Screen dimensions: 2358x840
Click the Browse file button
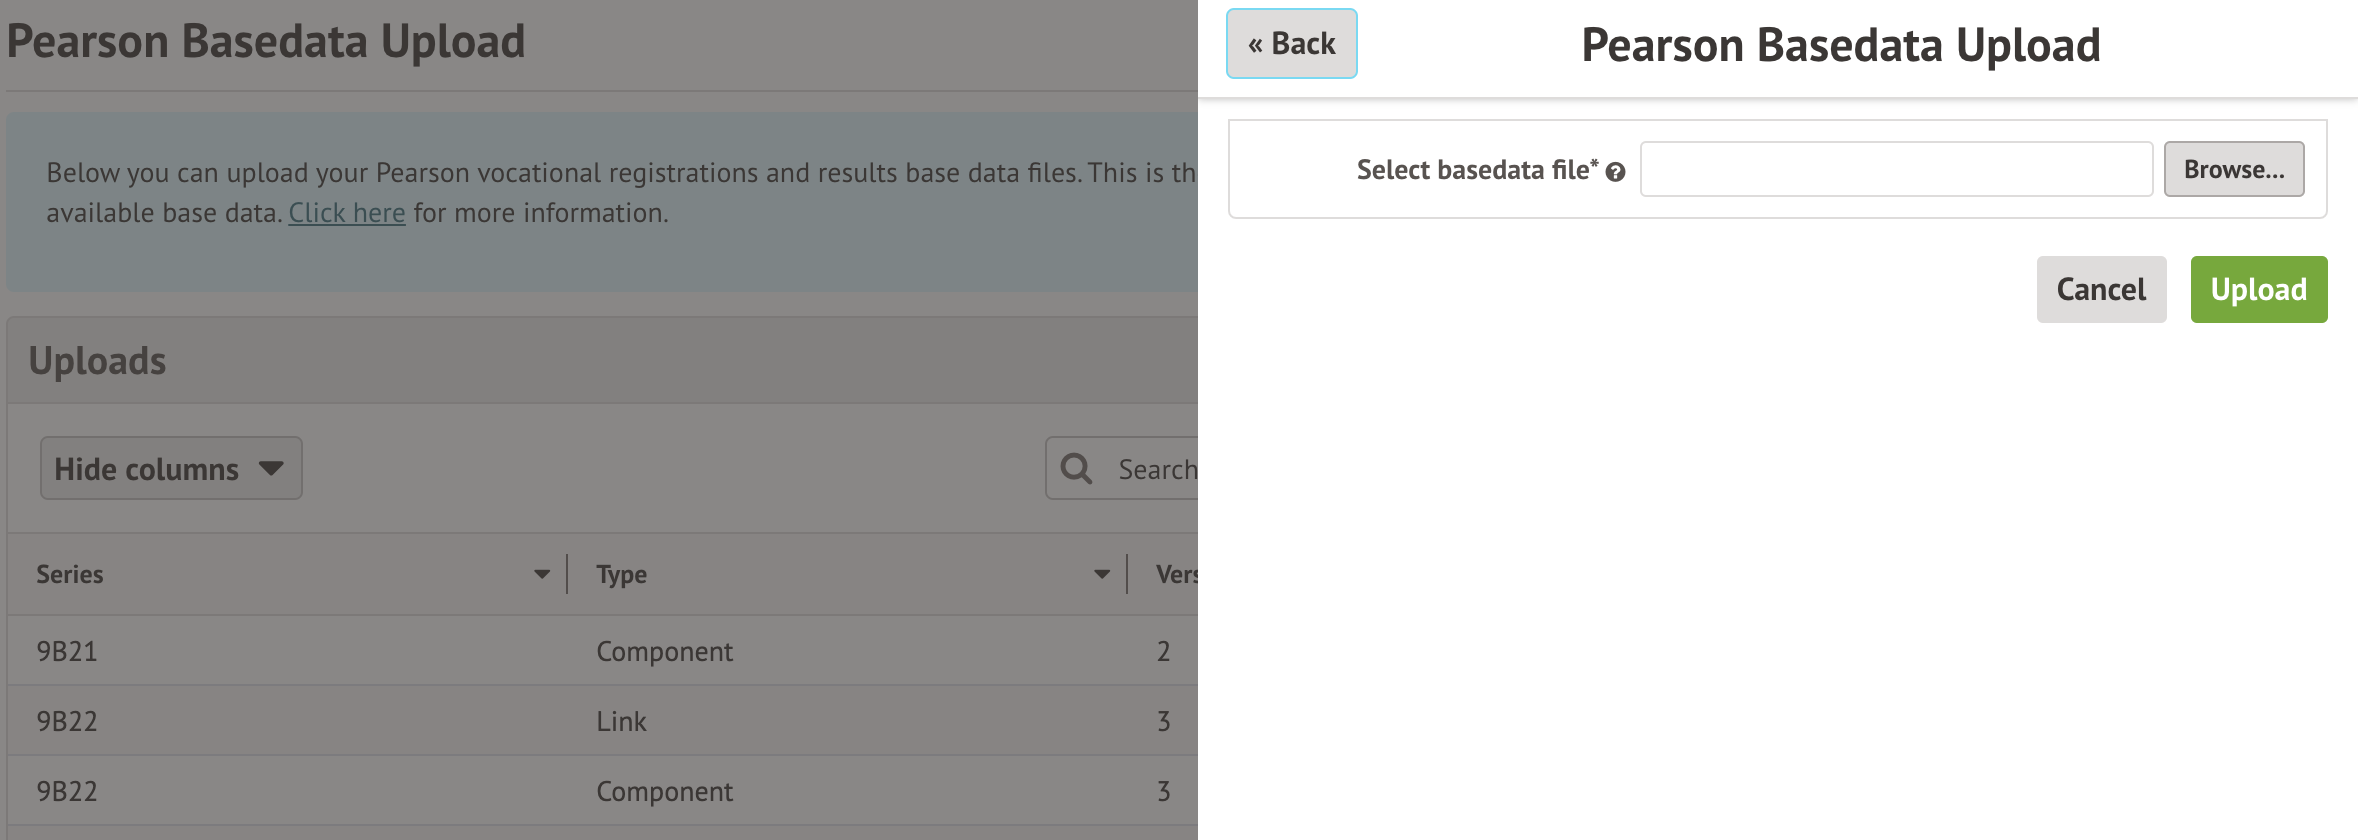point(2233,169)
